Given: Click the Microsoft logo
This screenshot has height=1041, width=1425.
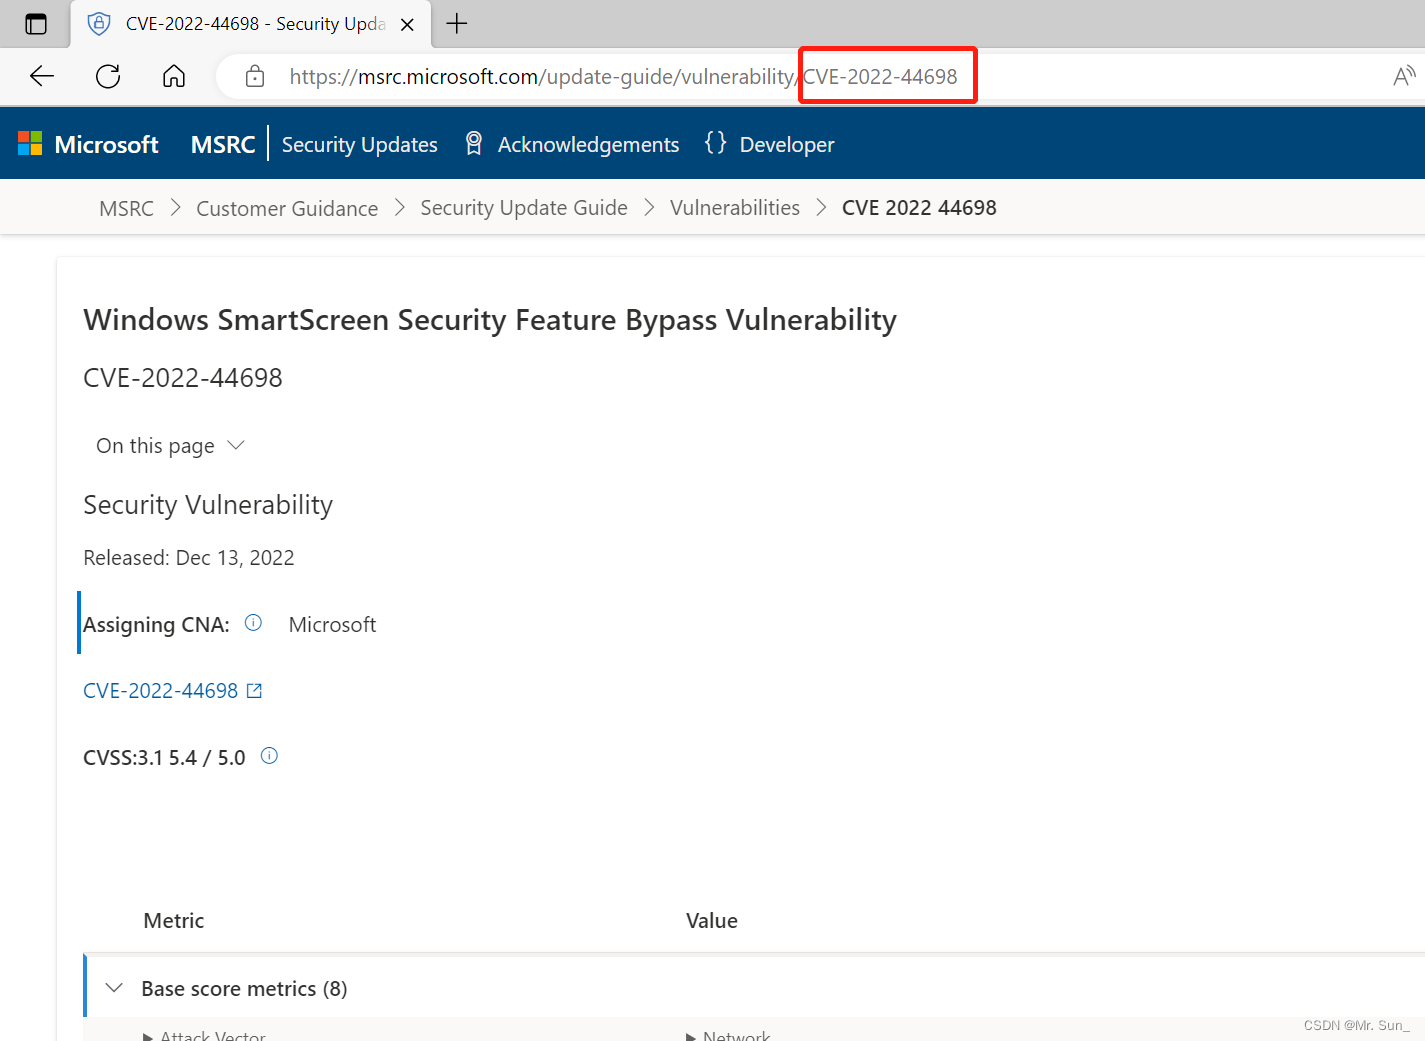Looking at the screenshot, I should [x=88, y=144].
